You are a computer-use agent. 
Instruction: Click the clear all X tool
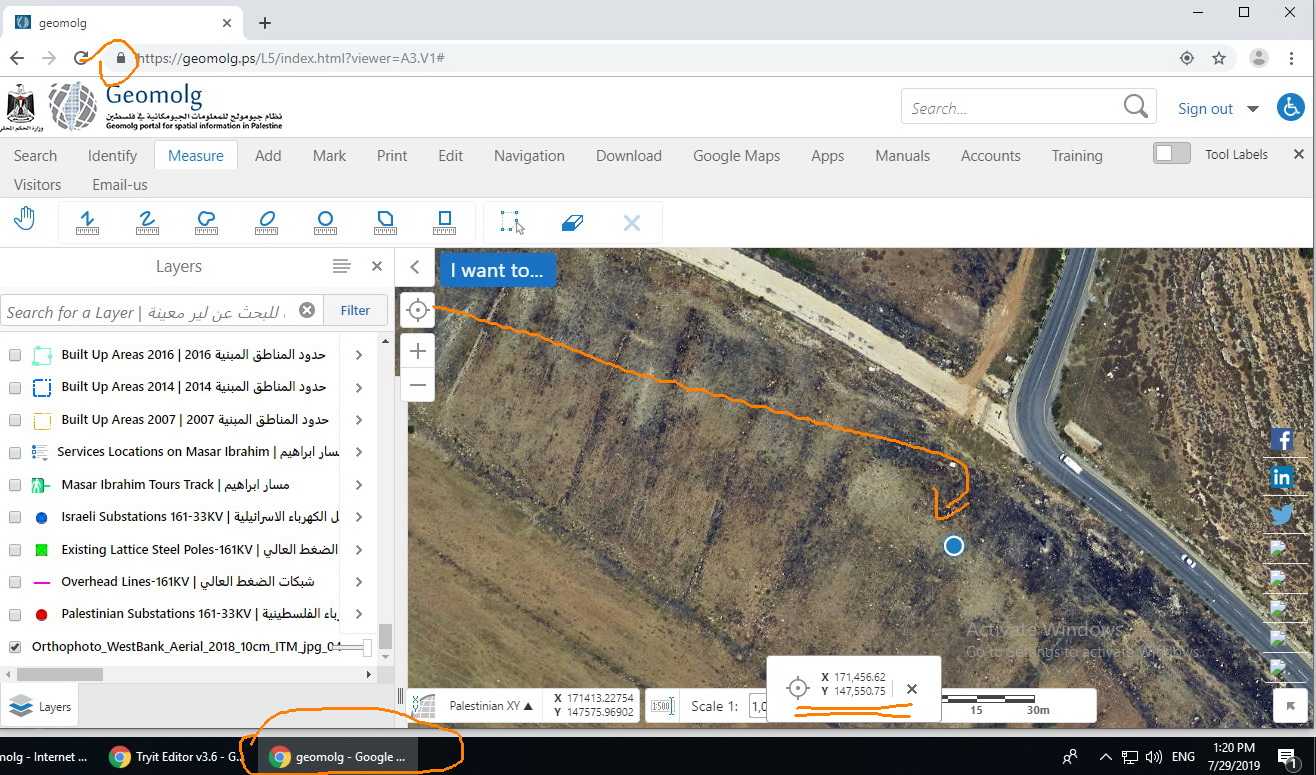[632, 222]
